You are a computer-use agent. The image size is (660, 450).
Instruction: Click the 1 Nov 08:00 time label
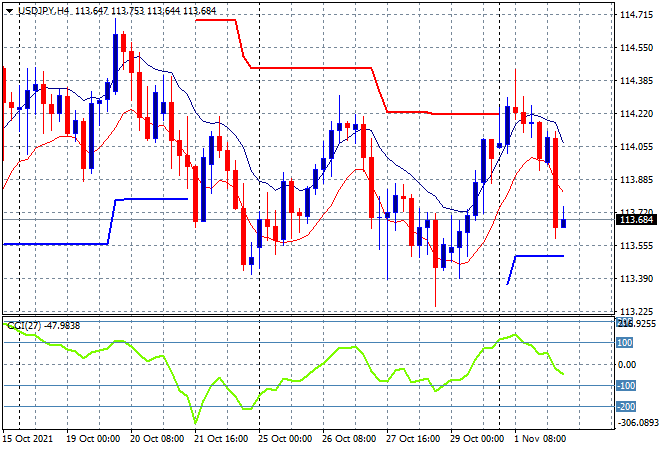point(540,439)
